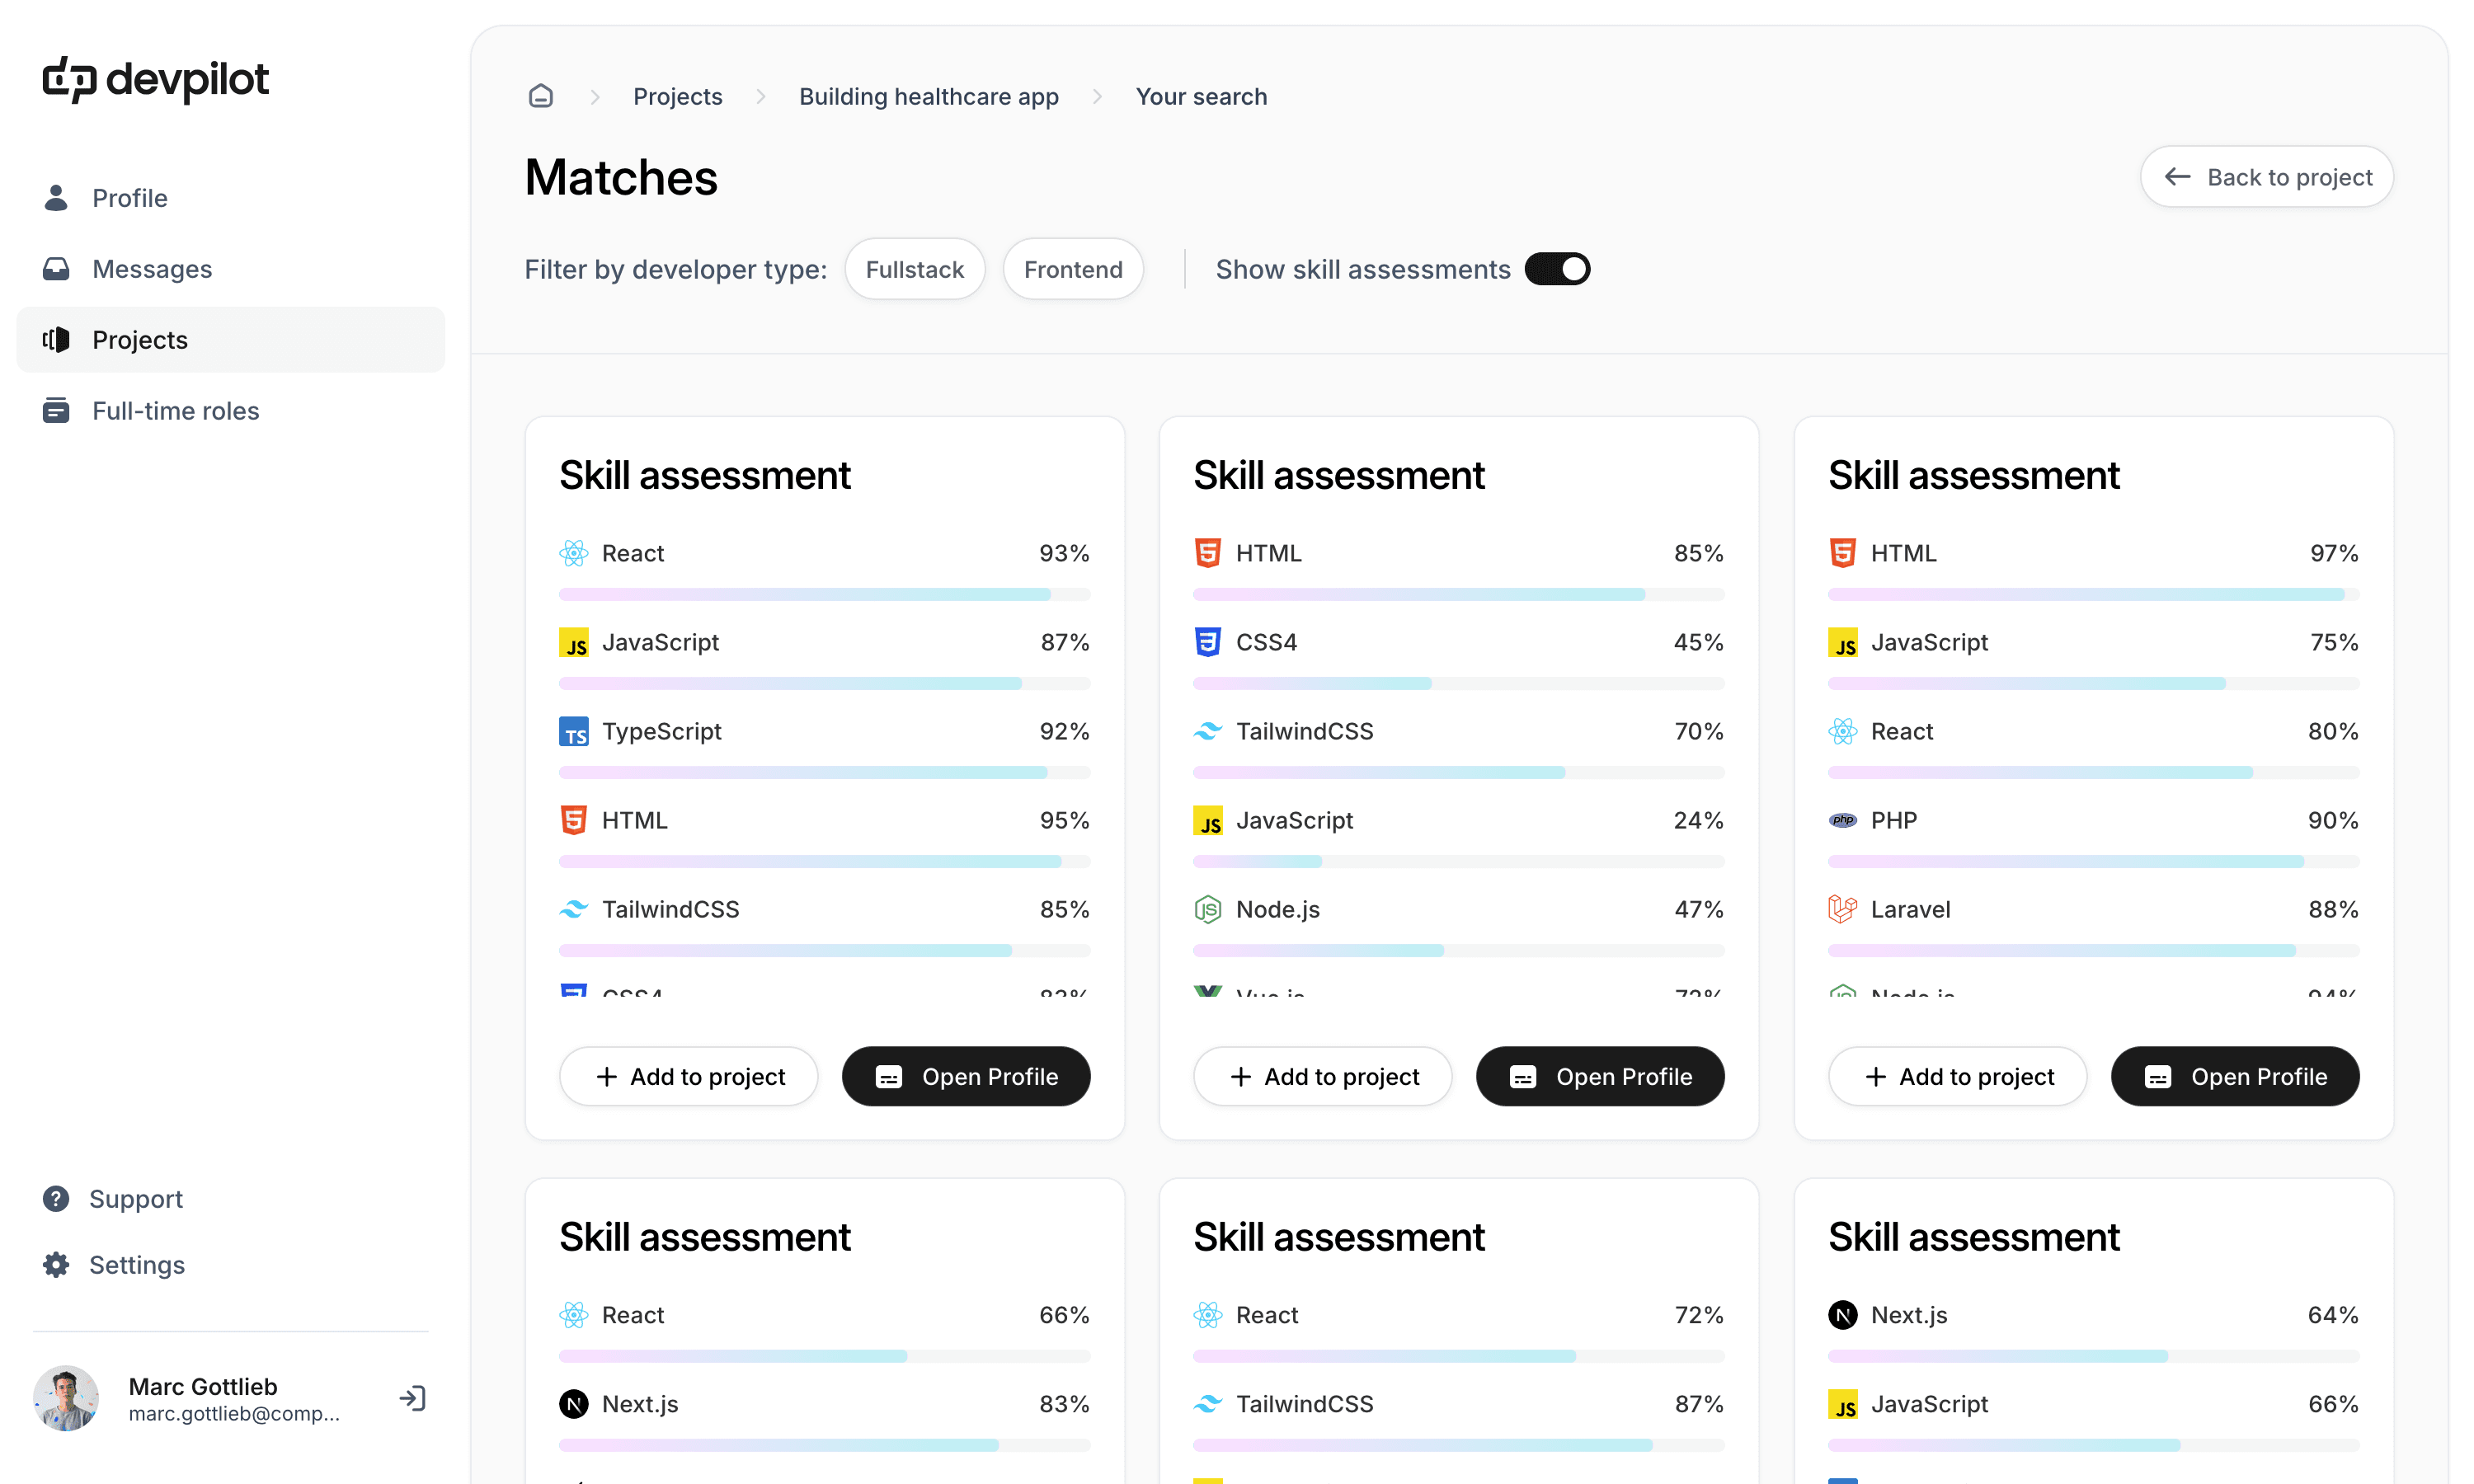Image resolution: width=2474 pixels, height=1484 pixels.
Task: Click the Profile sidebar icon
Action: point(54,196)
